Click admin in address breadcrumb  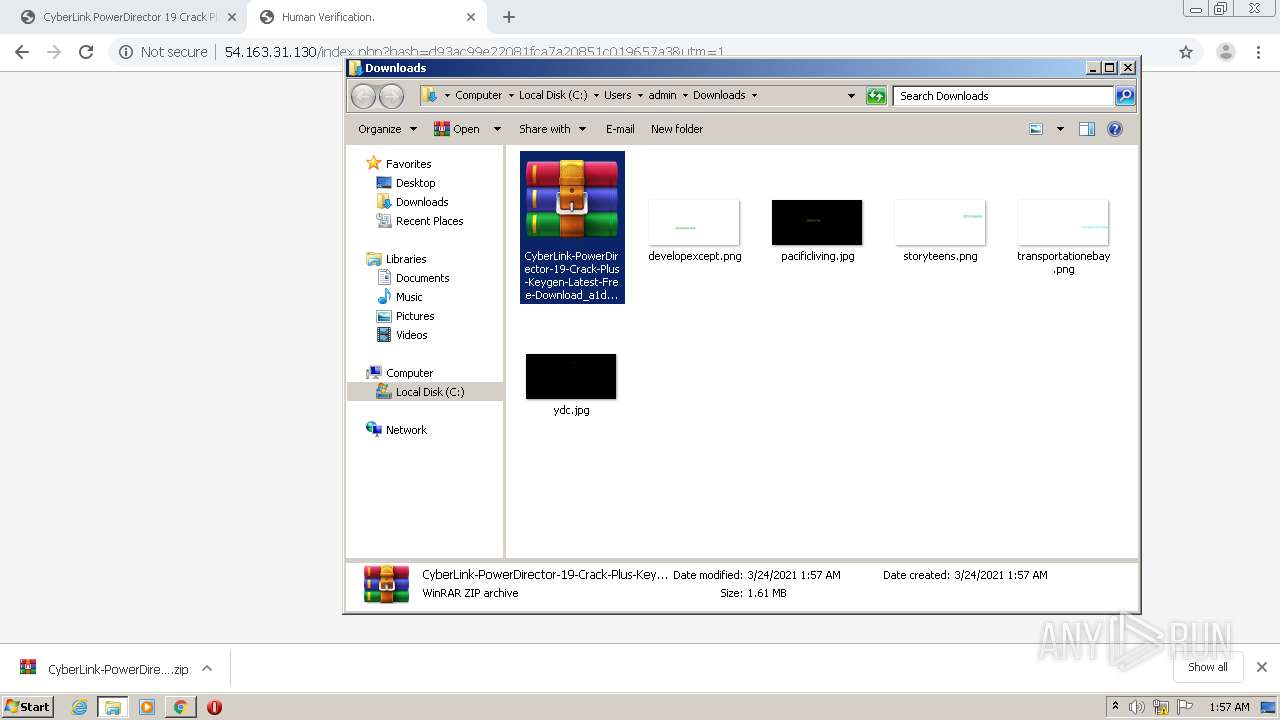[662, 96]
